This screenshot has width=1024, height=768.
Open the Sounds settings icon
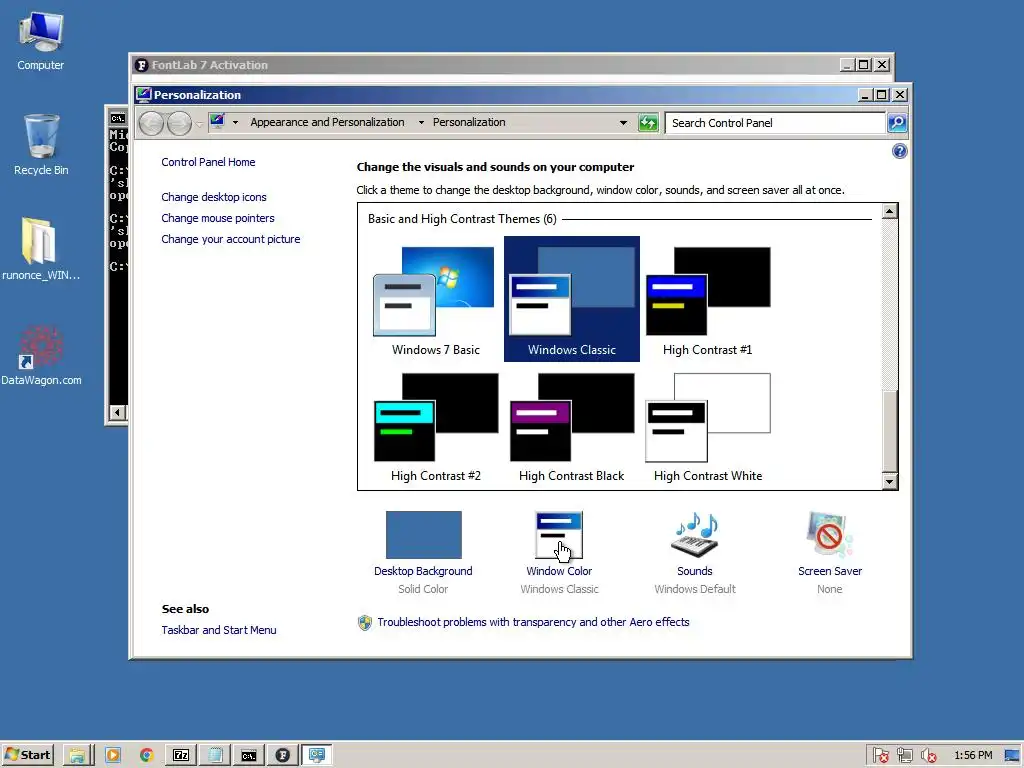(695, 552)
